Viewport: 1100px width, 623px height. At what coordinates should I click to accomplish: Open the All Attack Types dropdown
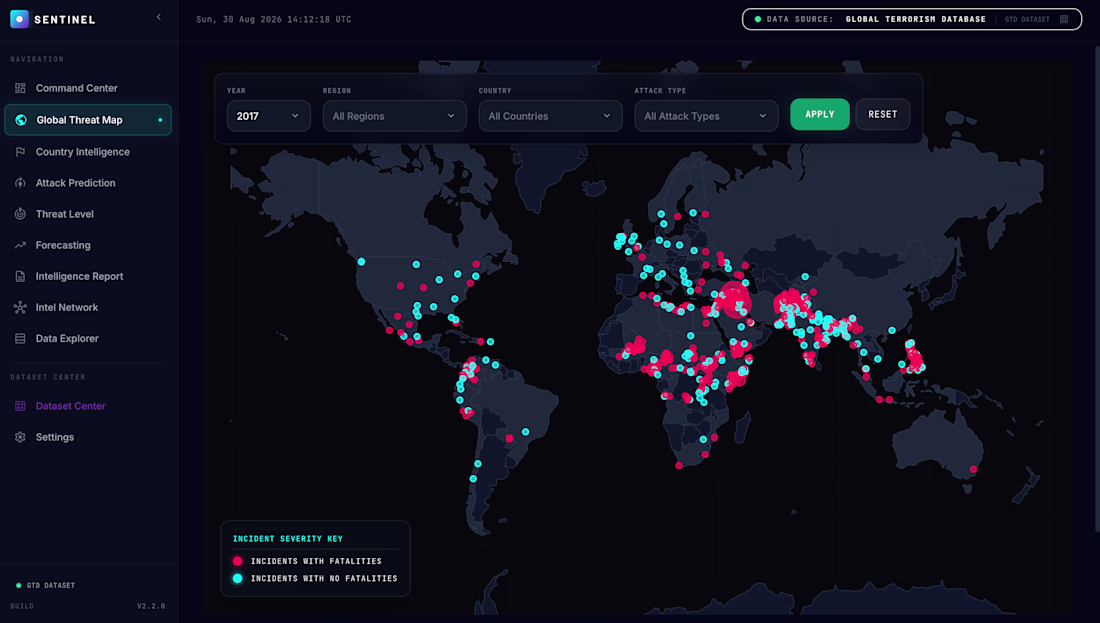(x=706, y=116)
